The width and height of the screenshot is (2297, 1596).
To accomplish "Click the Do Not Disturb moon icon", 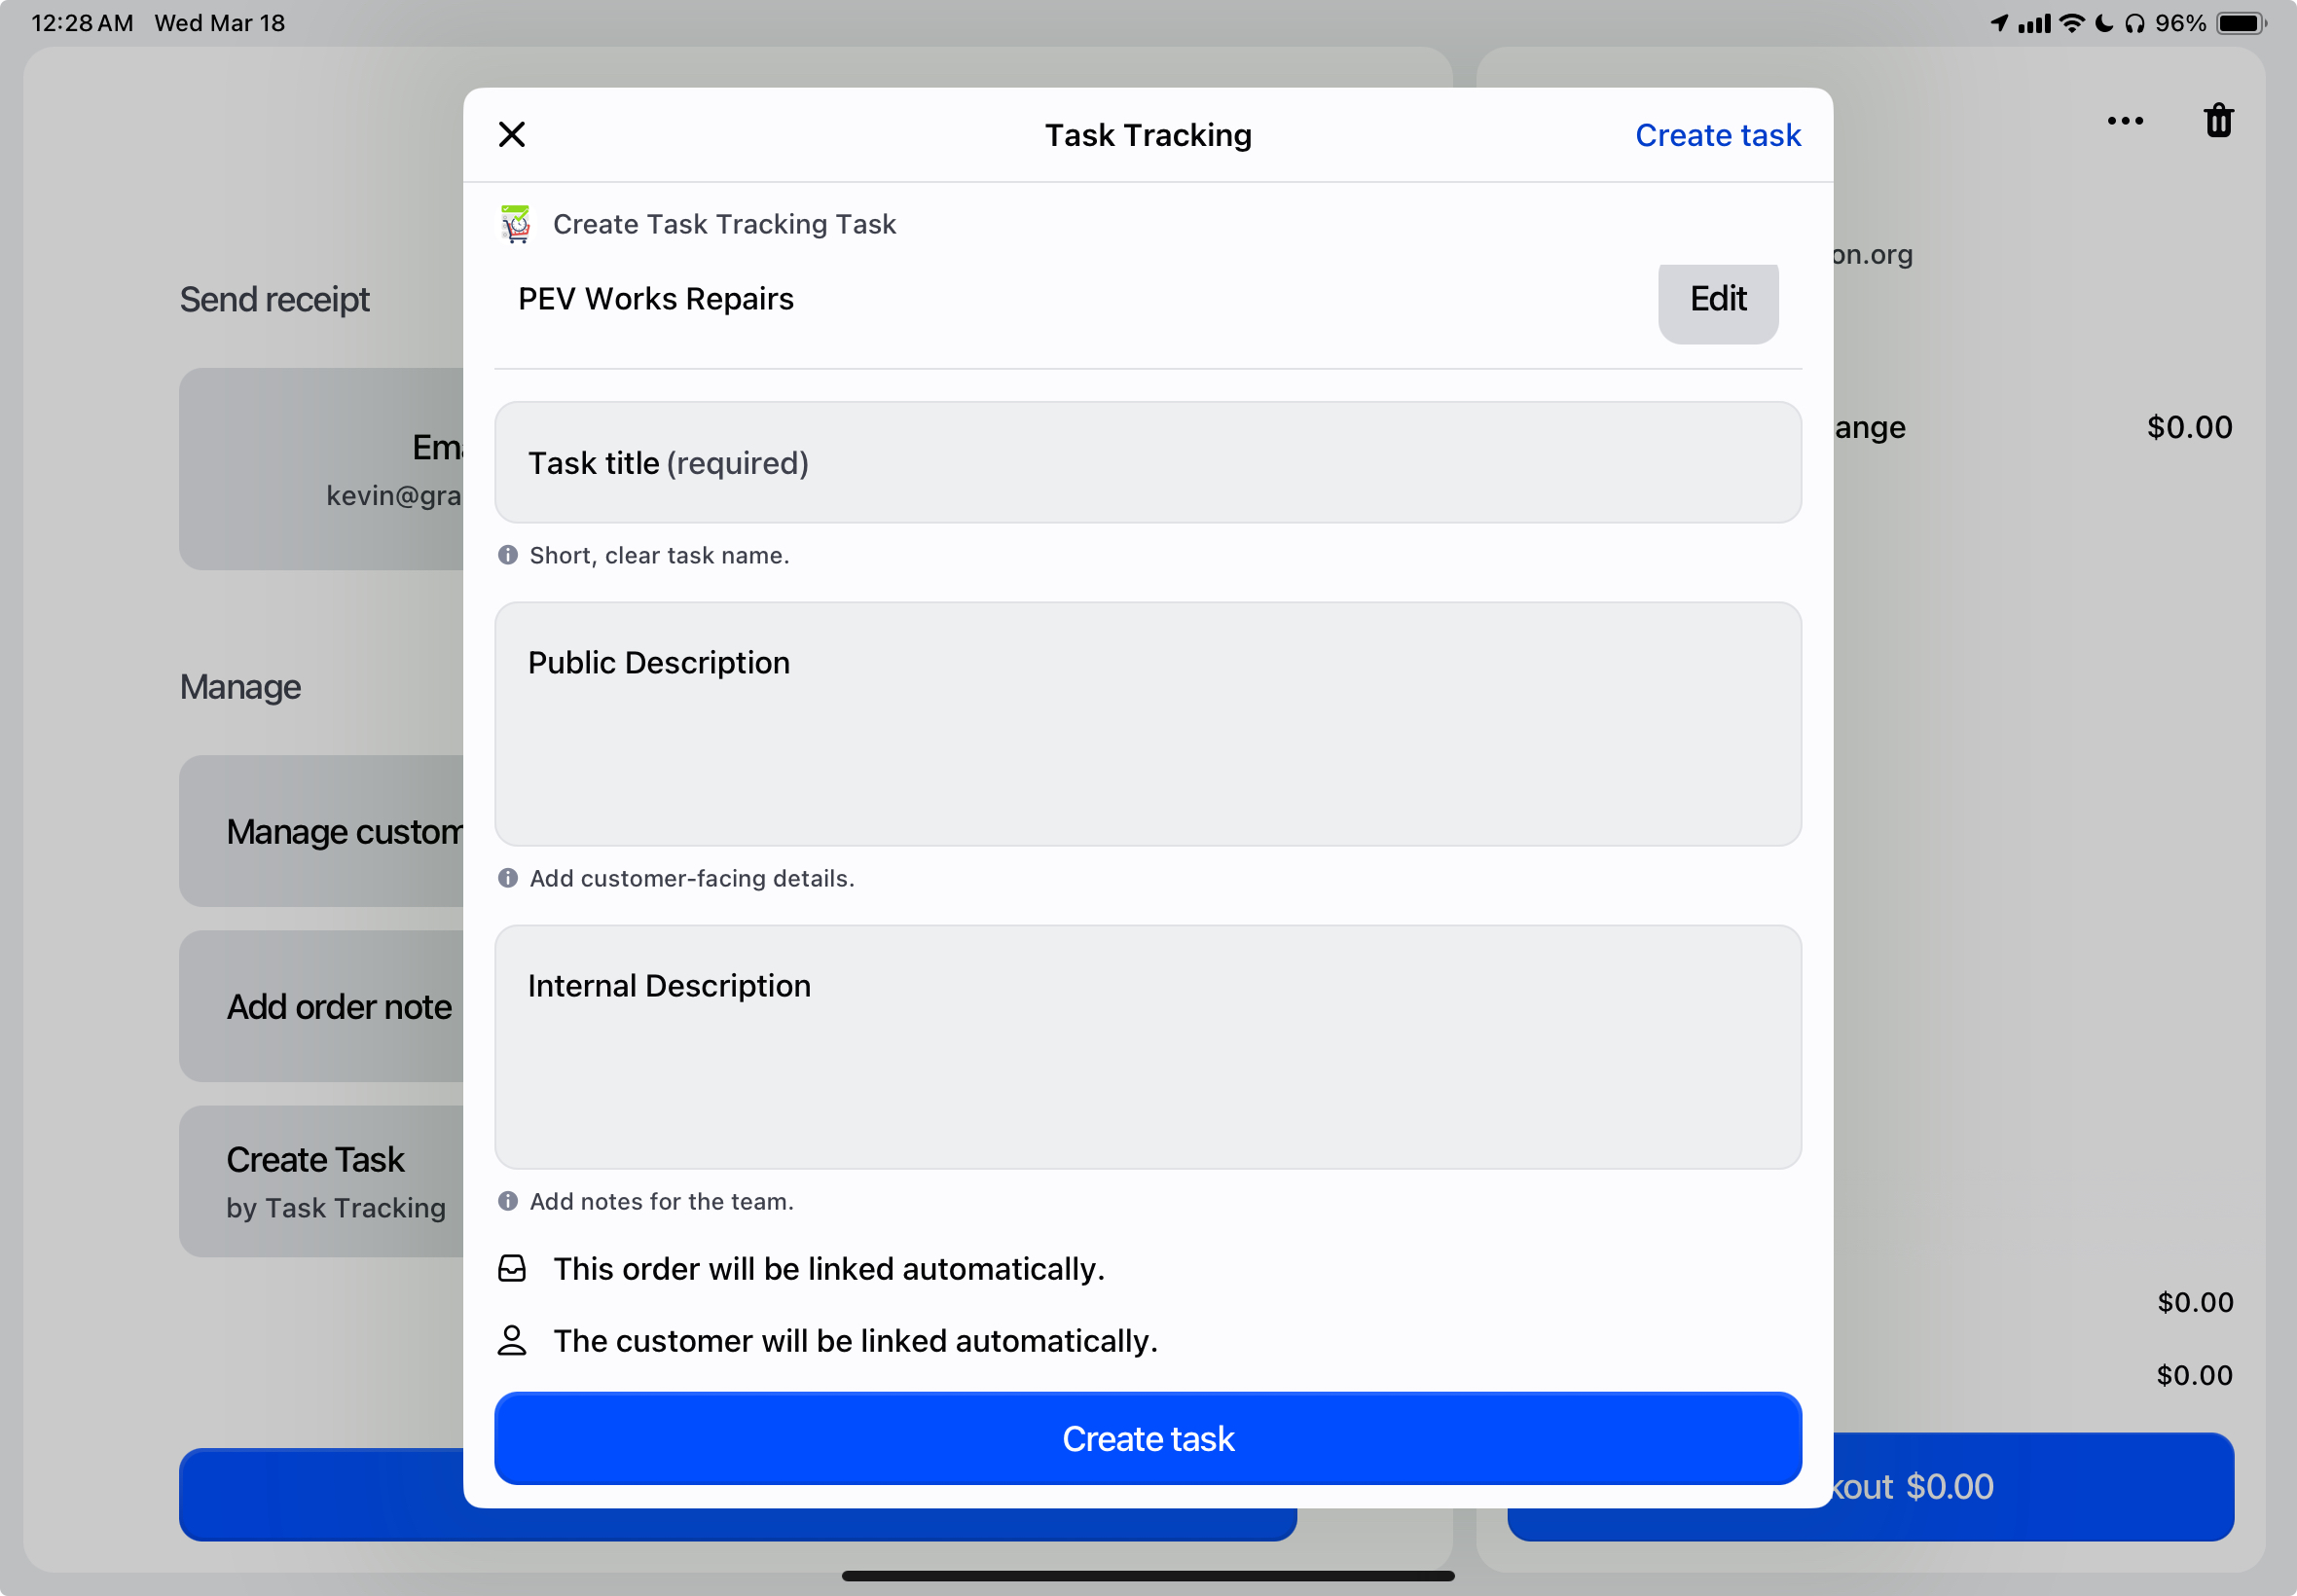I will [x=2104, y=23].
